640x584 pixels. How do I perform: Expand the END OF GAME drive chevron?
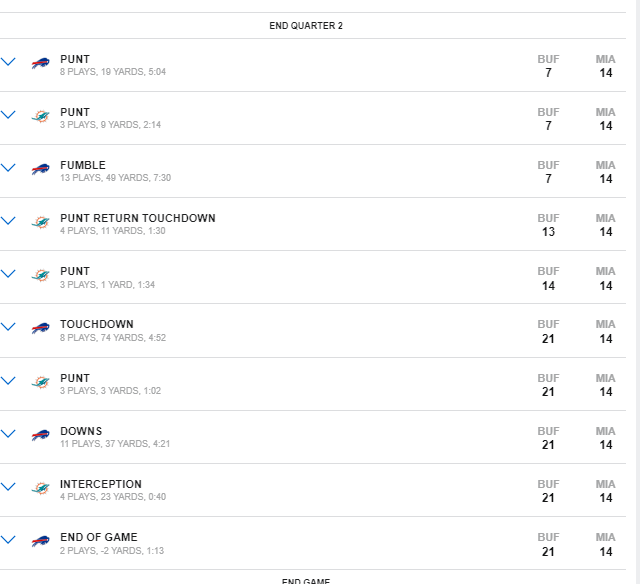coord(8,540)
